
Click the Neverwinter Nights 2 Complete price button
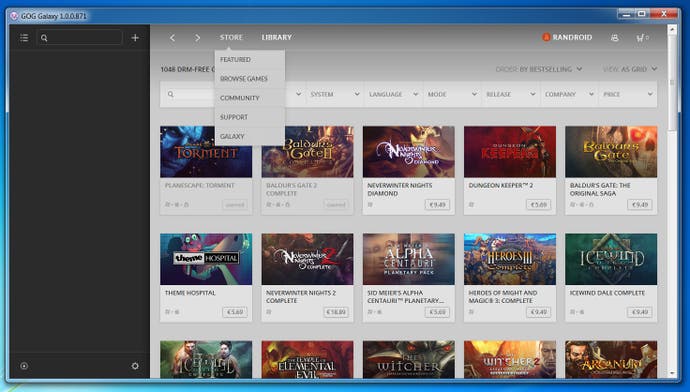pos(336,312)
